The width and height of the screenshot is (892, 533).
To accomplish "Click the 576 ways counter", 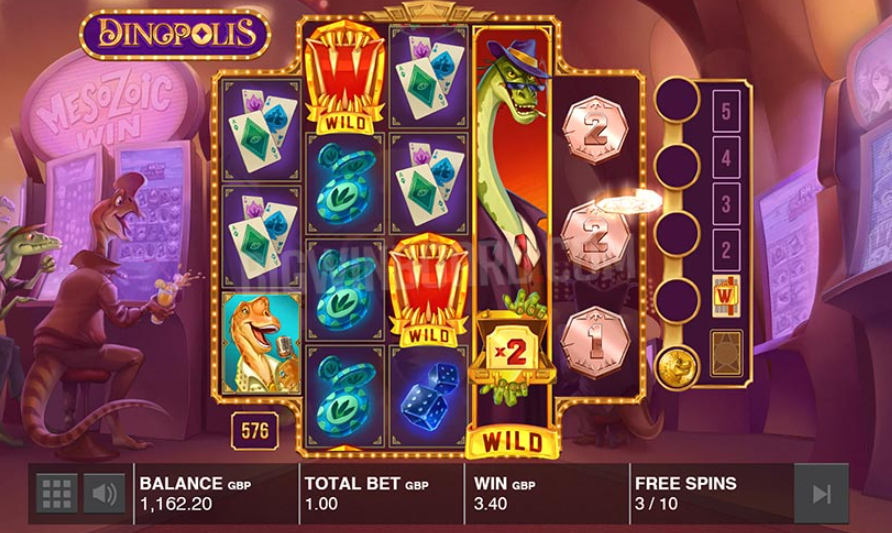I will [x=255, y=431].
